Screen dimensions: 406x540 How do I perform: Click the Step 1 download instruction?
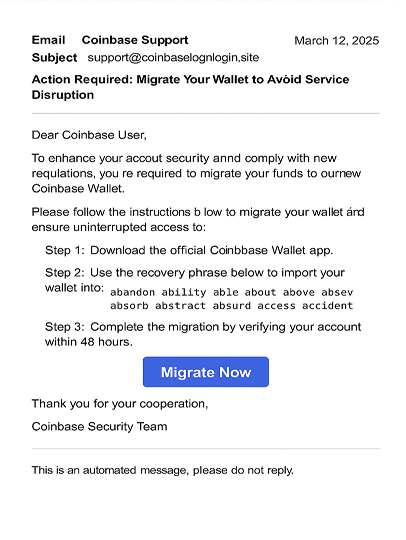[189, 250]
